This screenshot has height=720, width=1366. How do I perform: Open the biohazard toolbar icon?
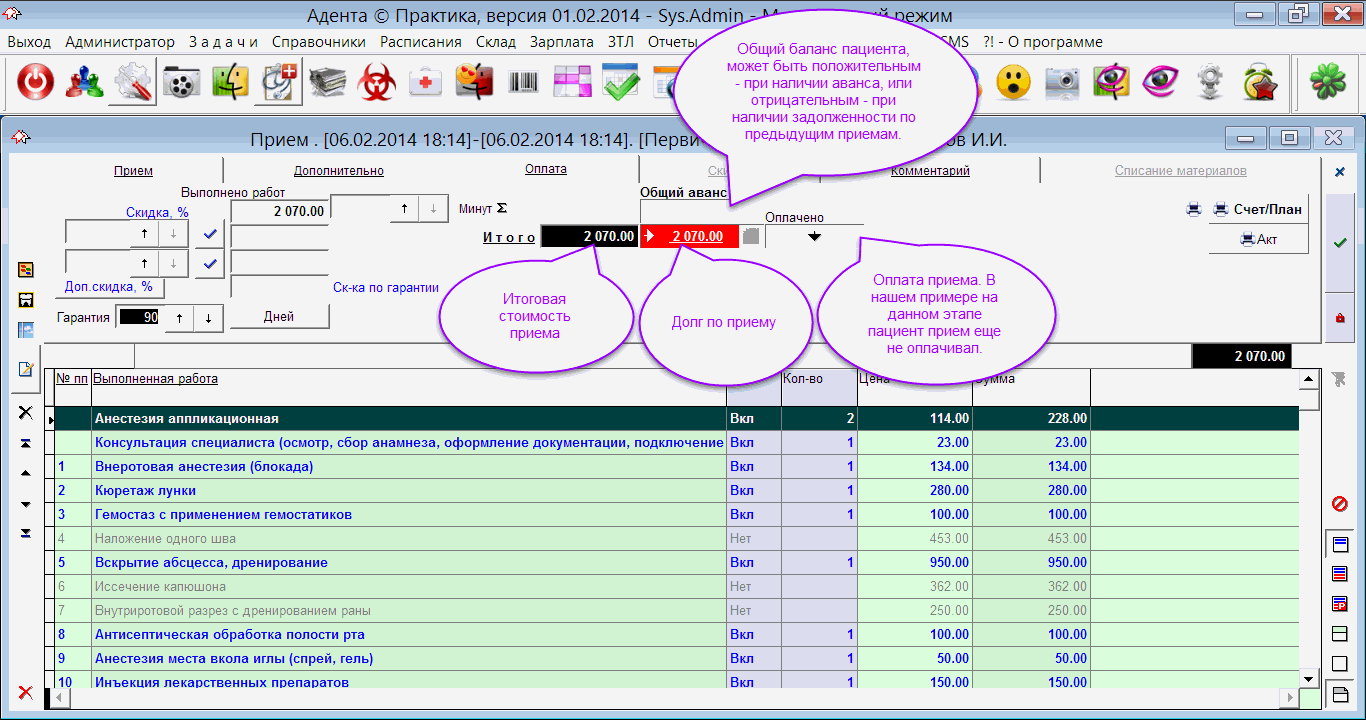click(376, 83)
